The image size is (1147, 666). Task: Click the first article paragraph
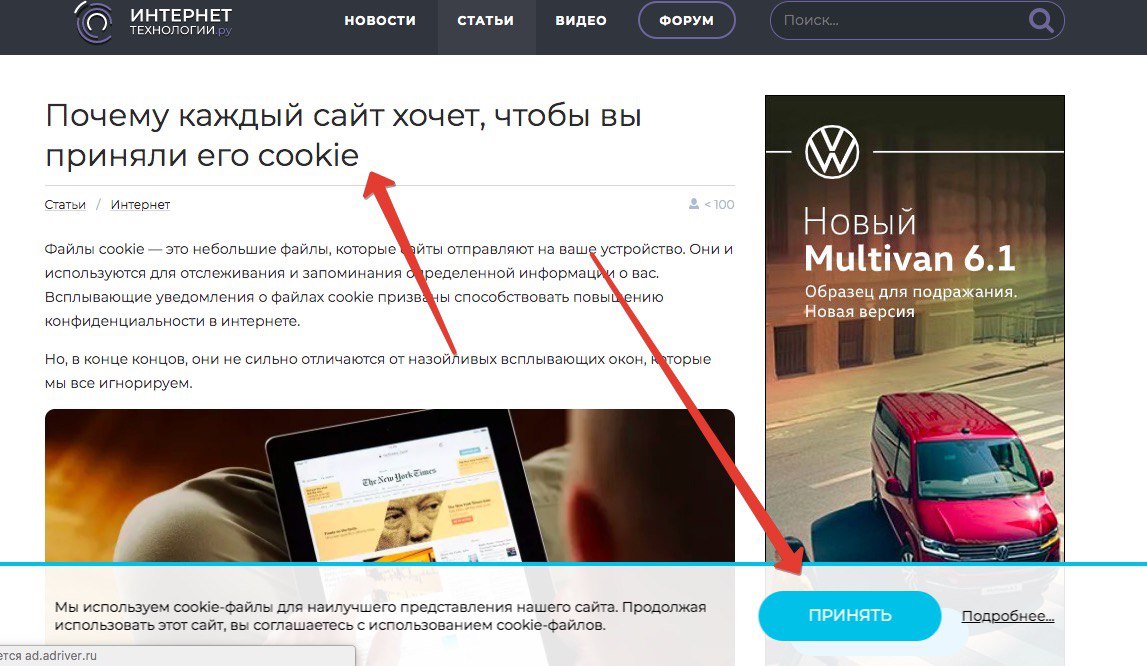pos(388,285)
